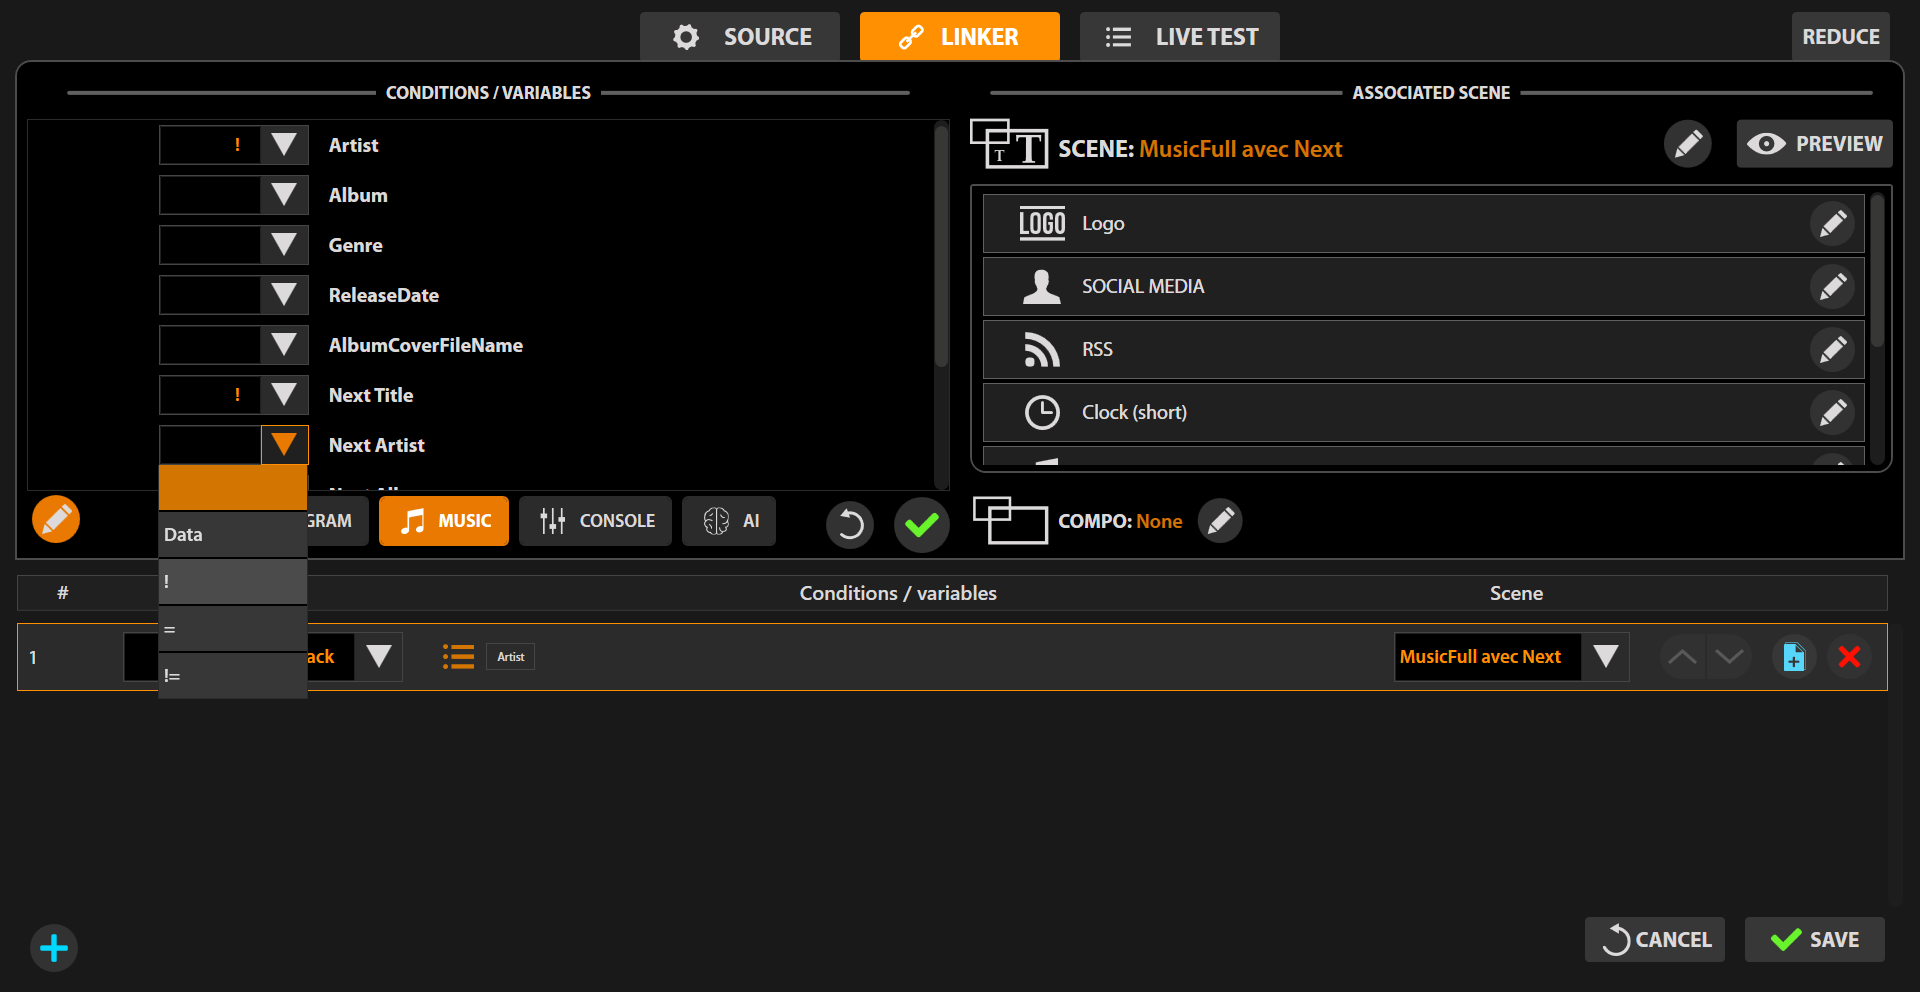Click the edit pencil for RSS
The width and height of the screenshot is (1920, 992).
1832,350
